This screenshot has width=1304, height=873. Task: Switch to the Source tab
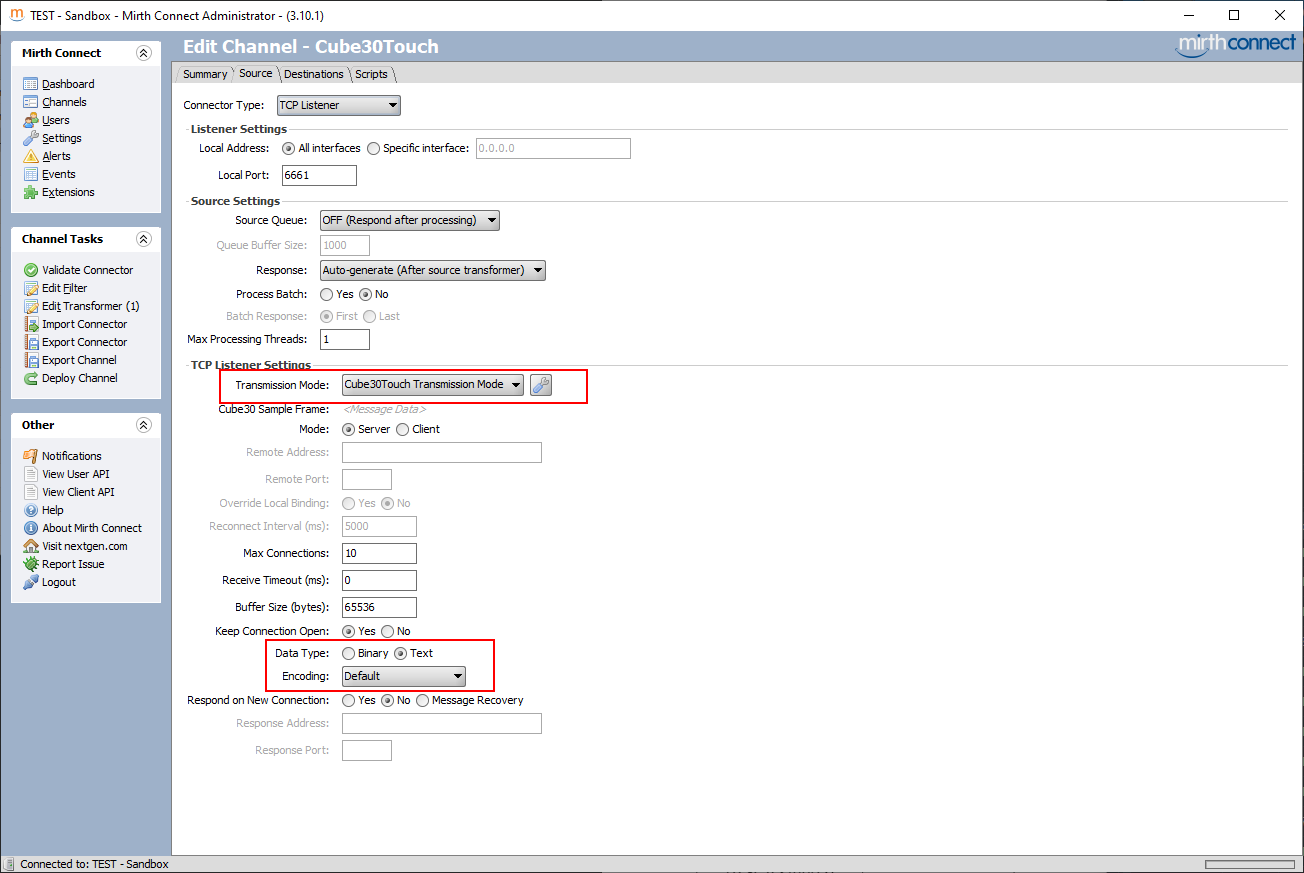pos(256,73)
